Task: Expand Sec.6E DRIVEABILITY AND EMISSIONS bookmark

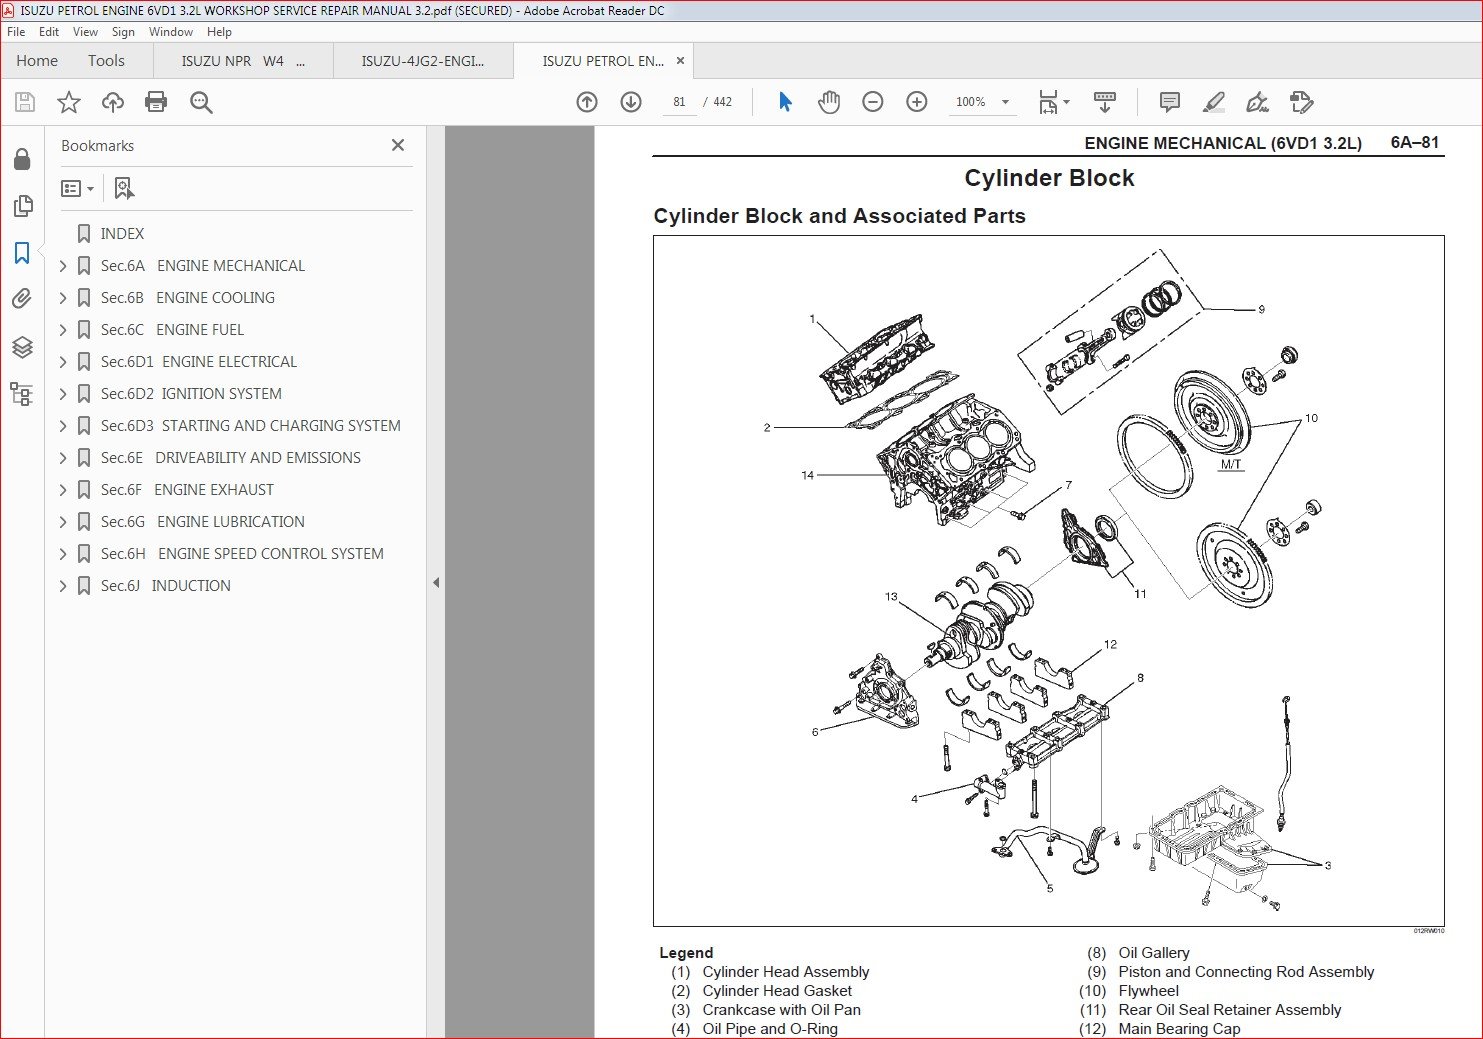Action: point(63,458)
